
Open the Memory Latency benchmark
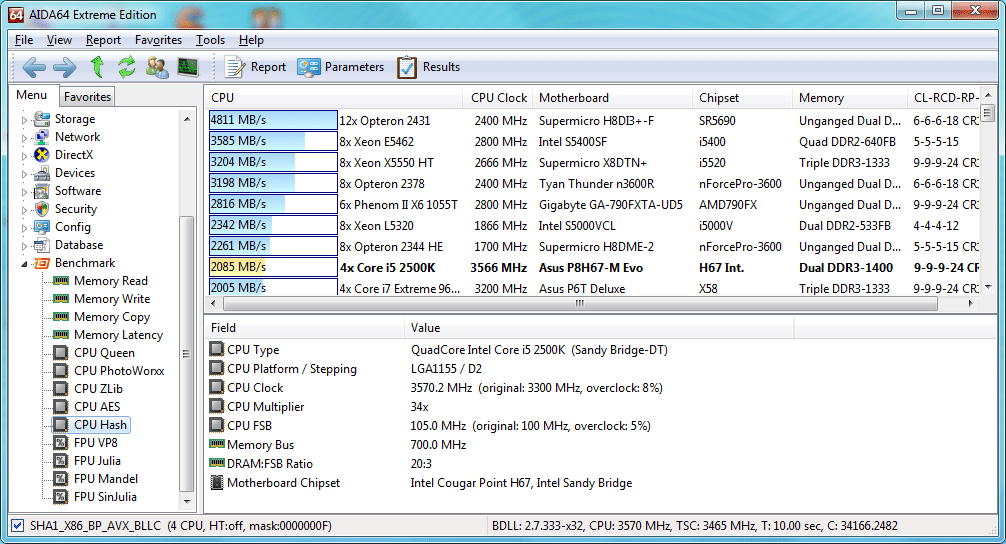(x=118, y=335)
